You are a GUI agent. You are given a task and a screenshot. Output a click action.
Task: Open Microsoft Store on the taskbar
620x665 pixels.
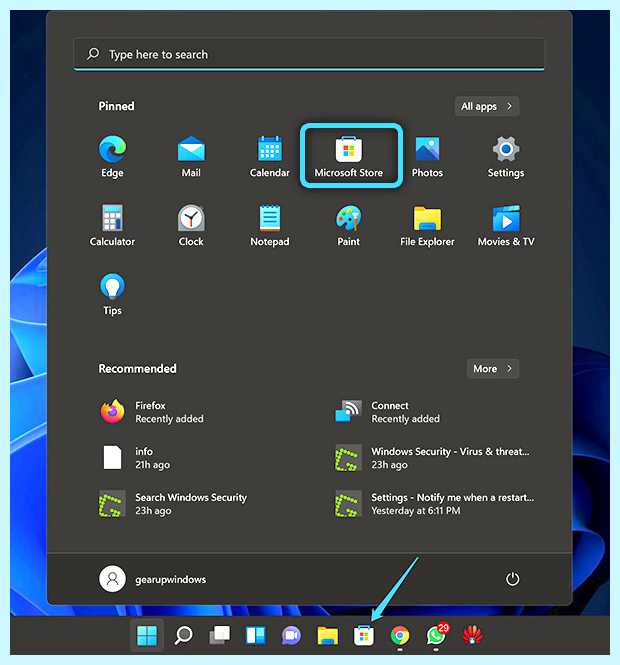[364, 635]
